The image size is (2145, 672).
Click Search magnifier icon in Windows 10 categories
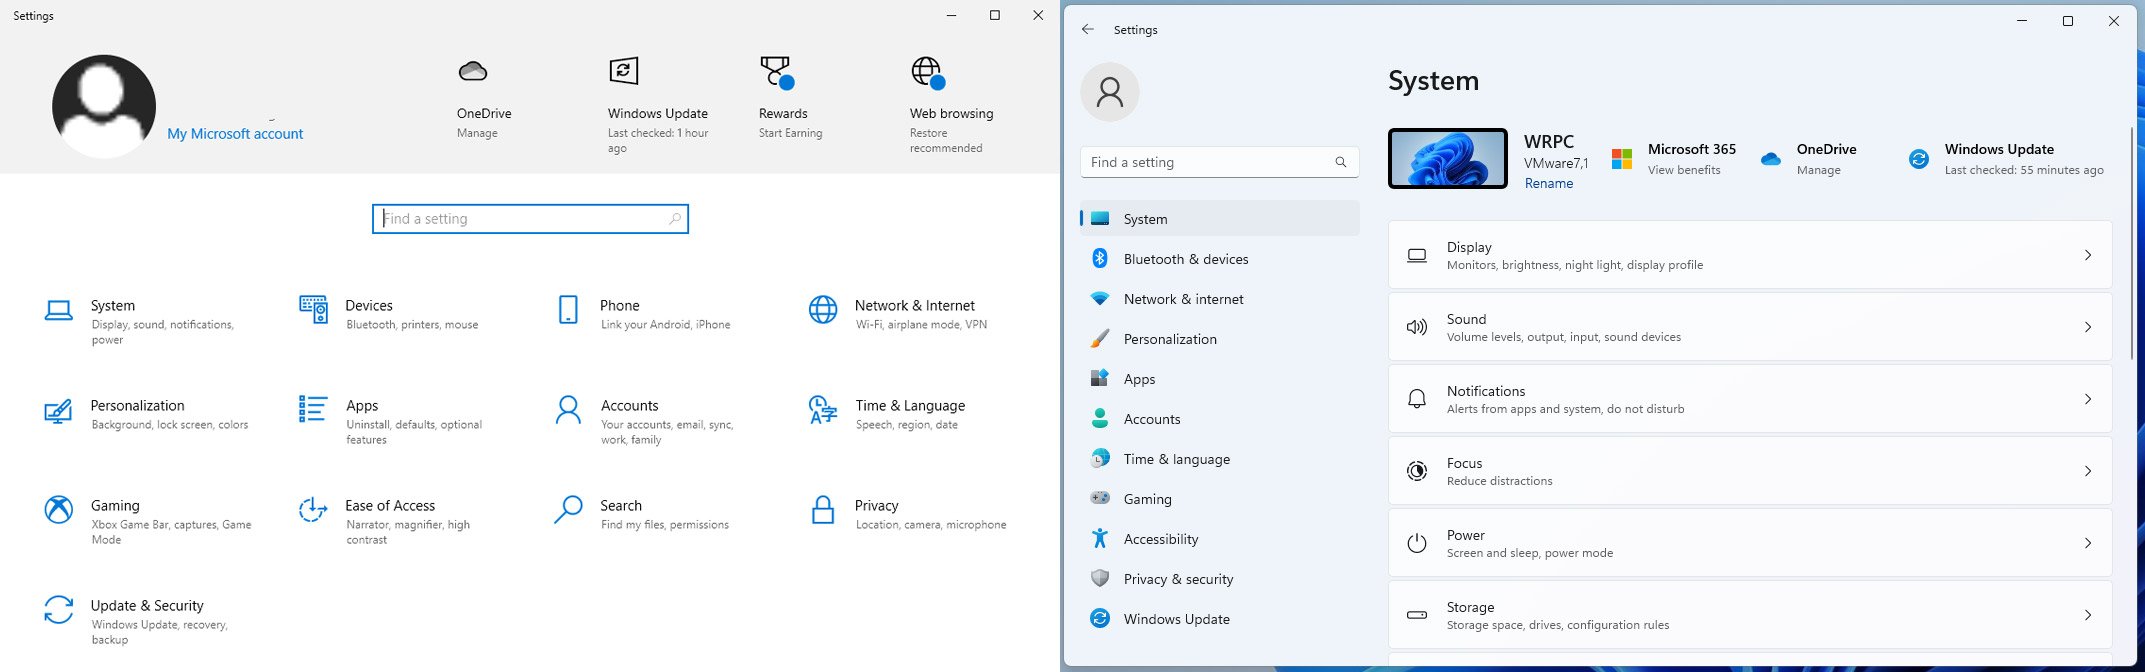point(568,510)
